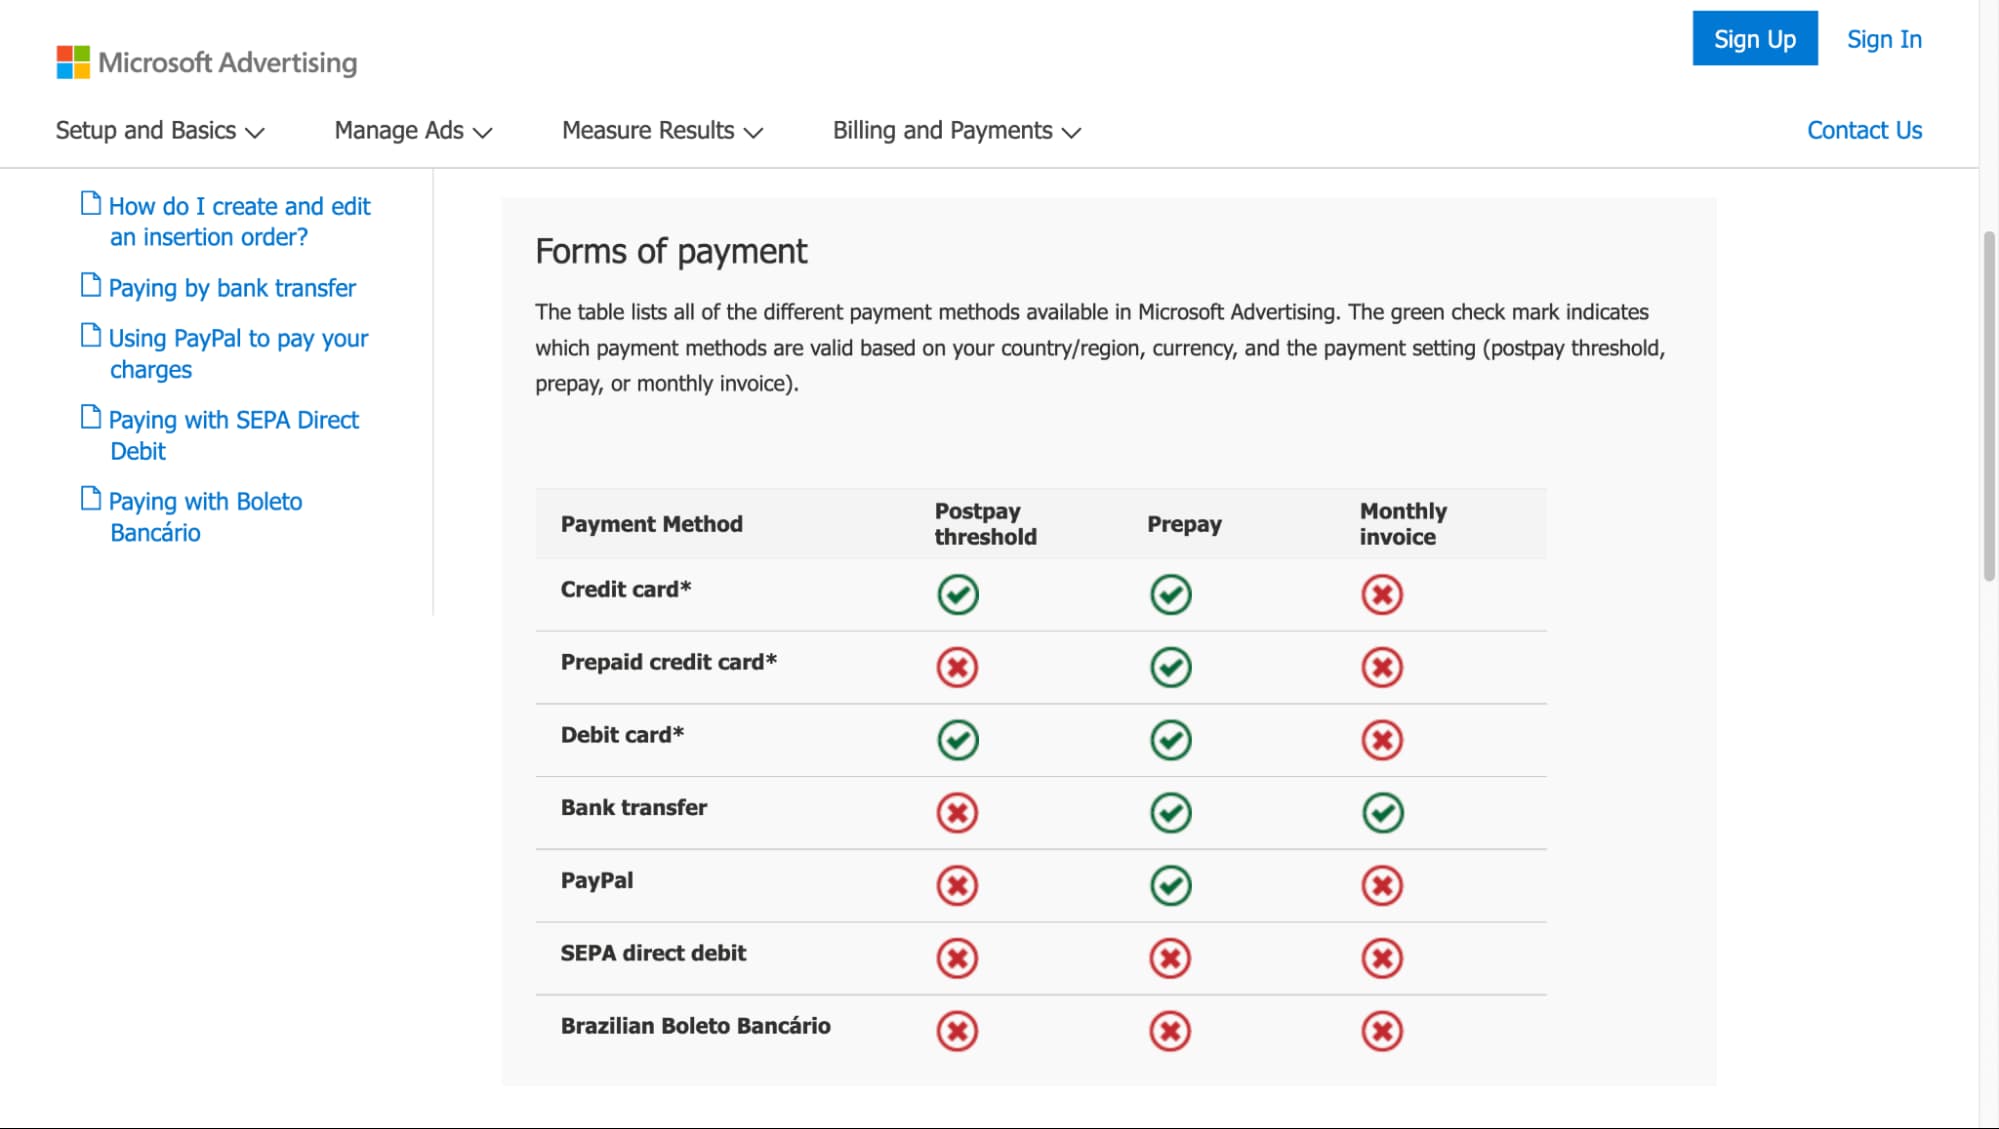The image size is (1999, 1129).
Task: Open the Manage Ads dropdown
Action: pyautogui.click(x=413, y=131)
